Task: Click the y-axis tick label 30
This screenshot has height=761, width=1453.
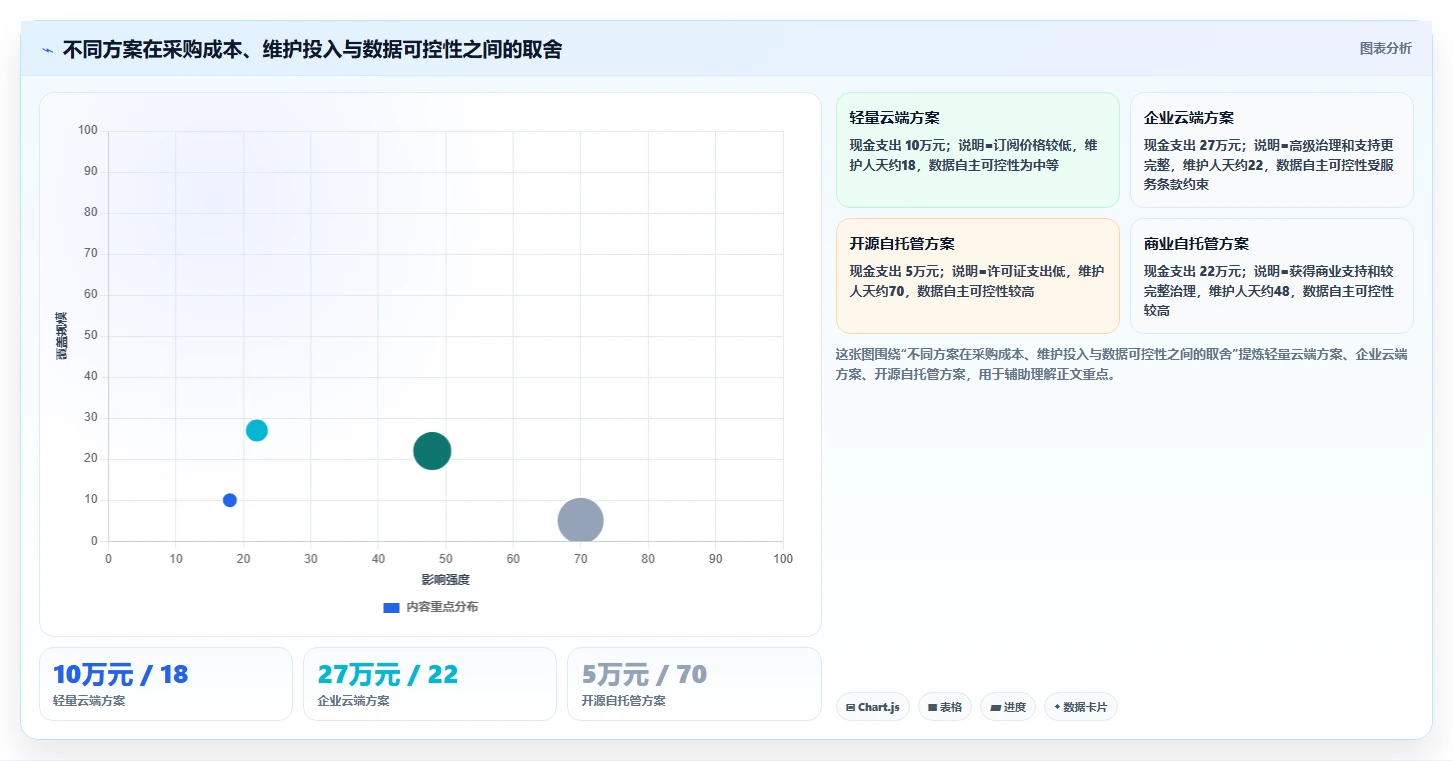Action: 91,418
